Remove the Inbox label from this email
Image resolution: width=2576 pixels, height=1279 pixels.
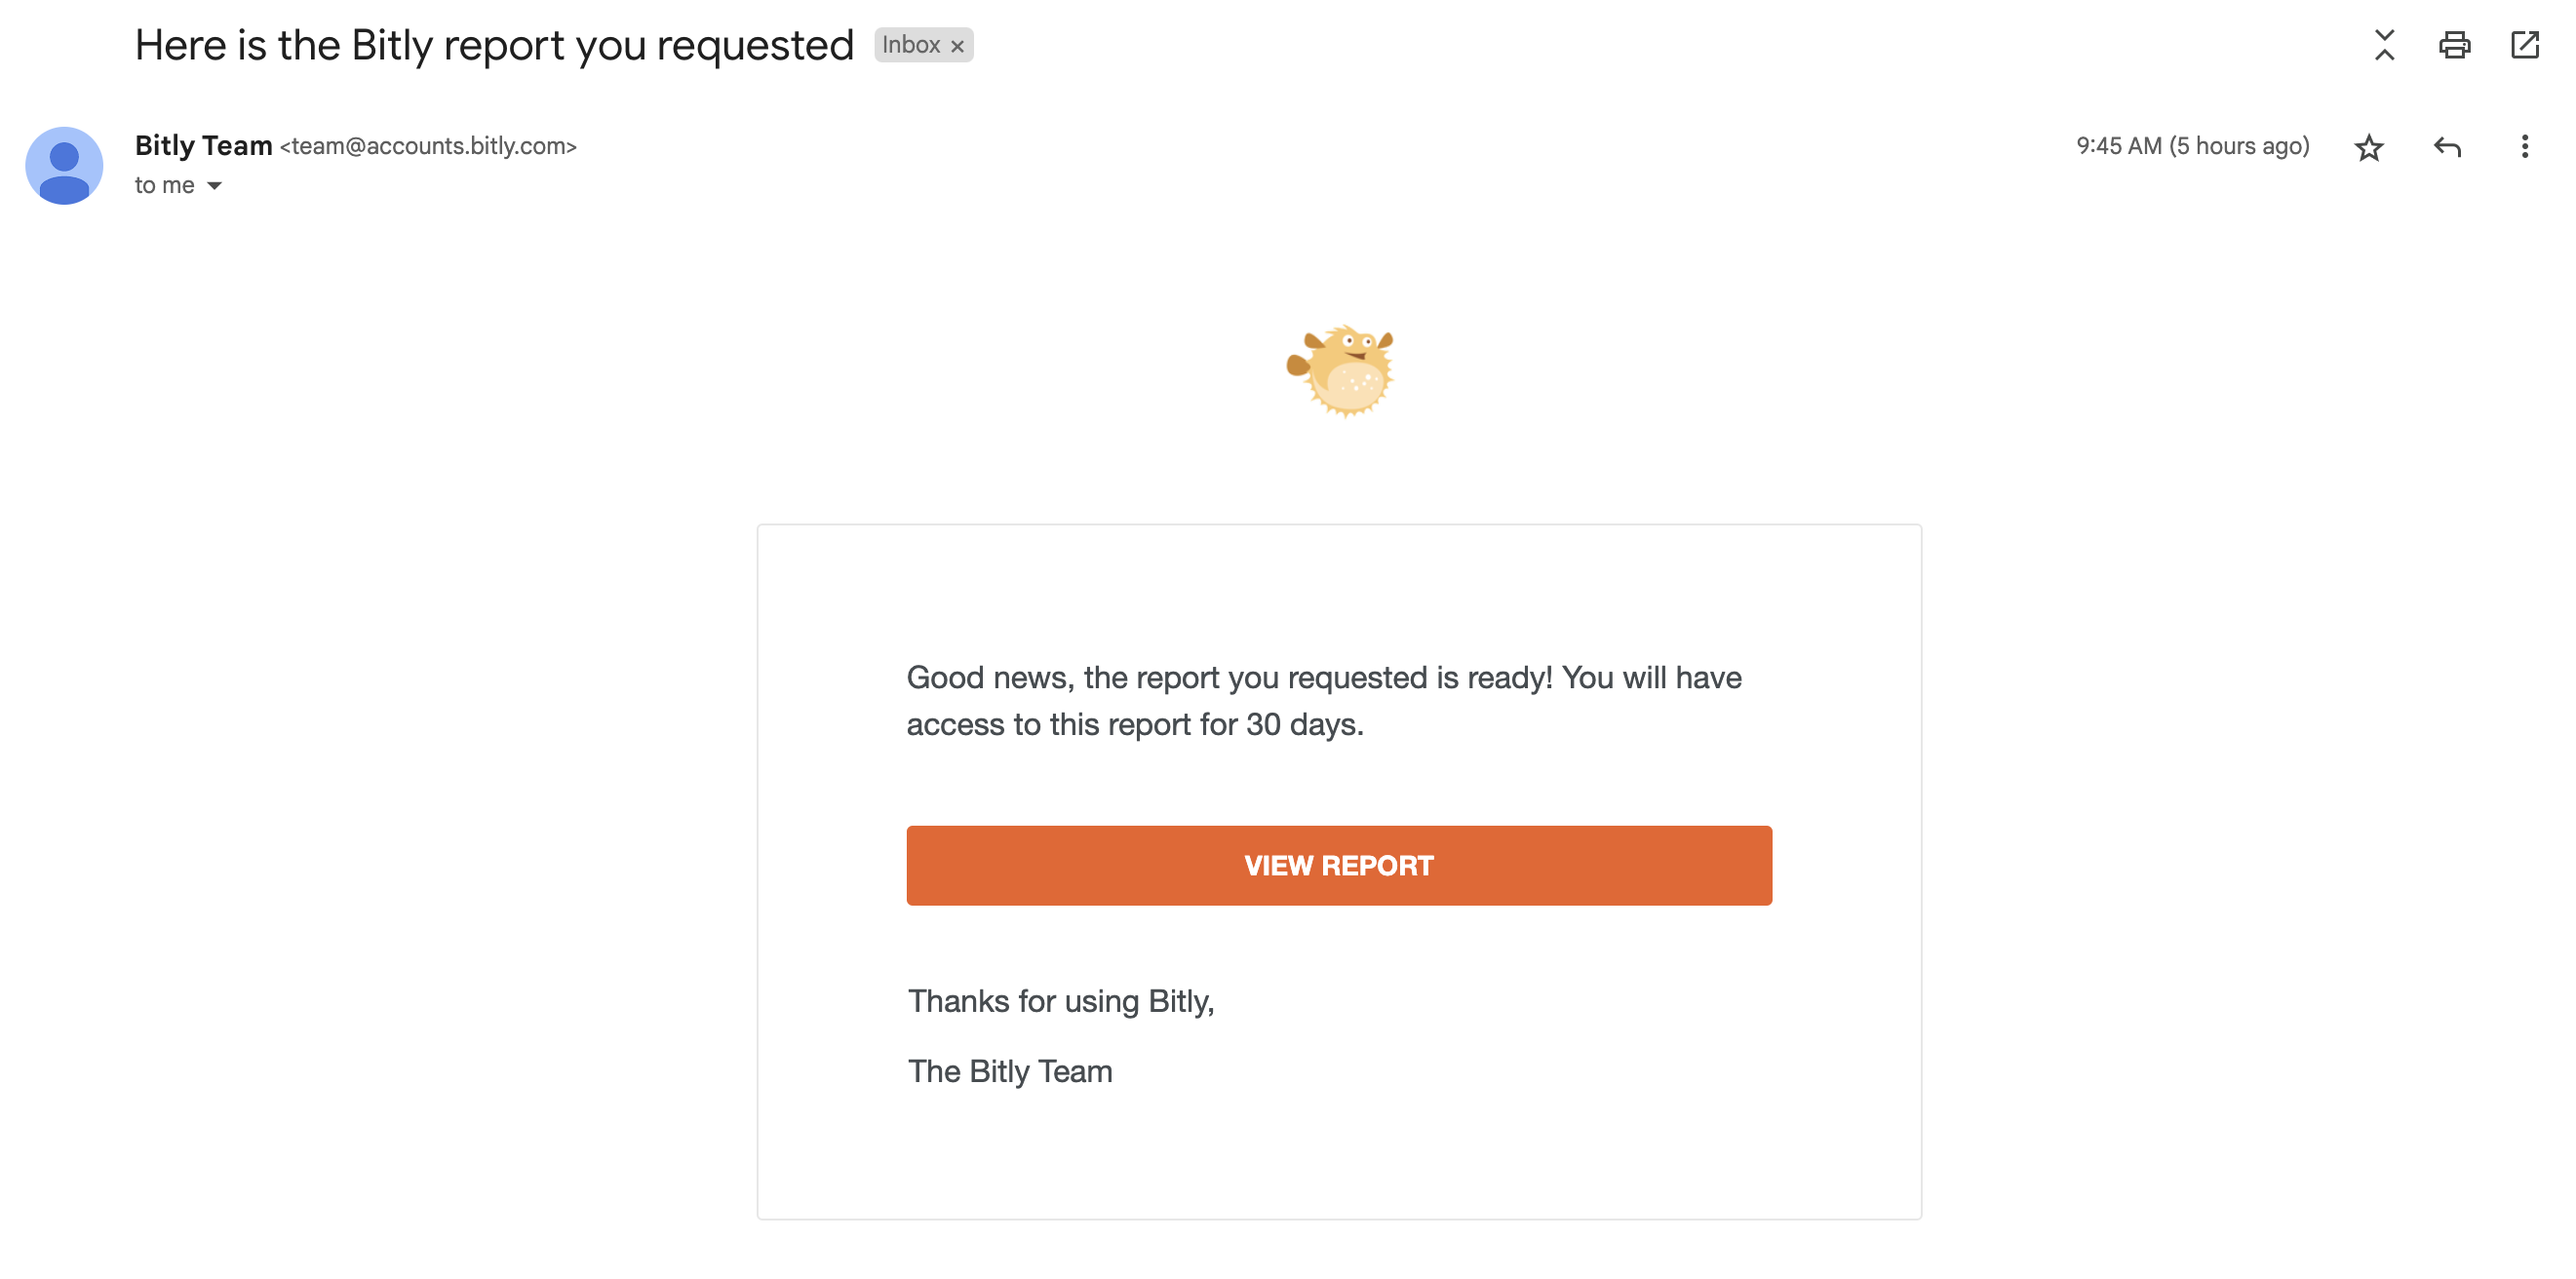[957, 45]
